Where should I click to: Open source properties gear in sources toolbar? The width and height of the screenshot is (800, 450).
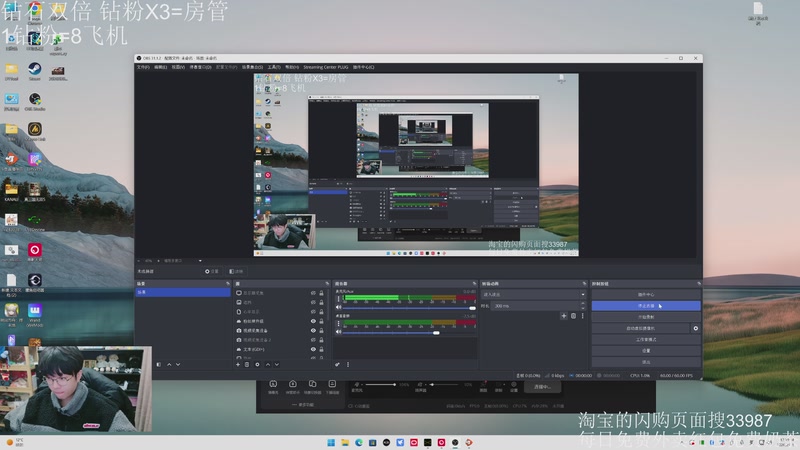[257, 365]
